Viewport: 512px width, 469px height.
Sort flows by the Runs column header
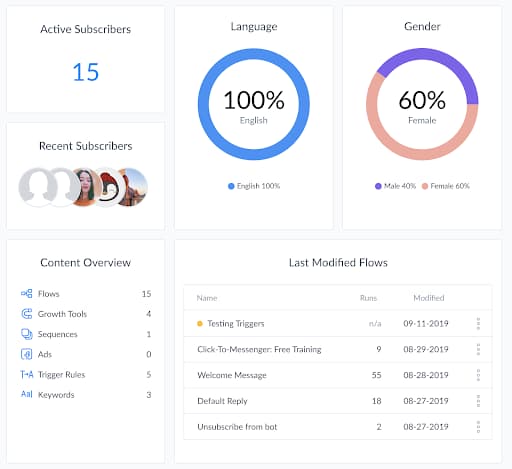point(368,298)
